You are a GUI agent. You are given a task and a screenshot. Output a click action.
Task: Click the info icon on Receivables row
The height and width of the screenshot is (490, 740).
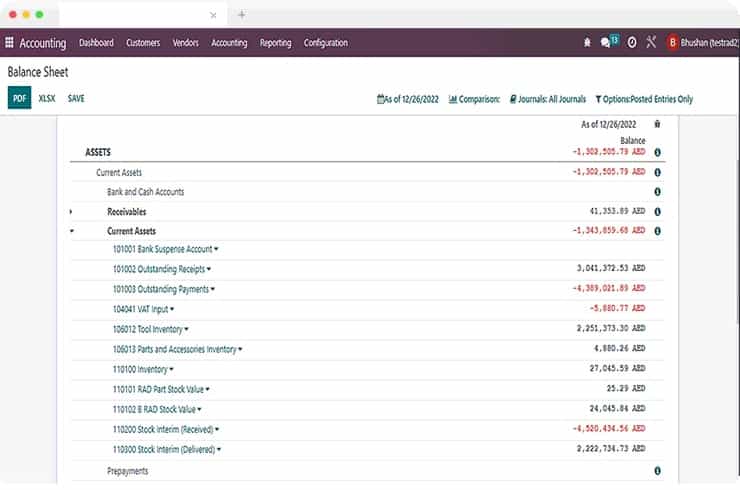point(657,212)
